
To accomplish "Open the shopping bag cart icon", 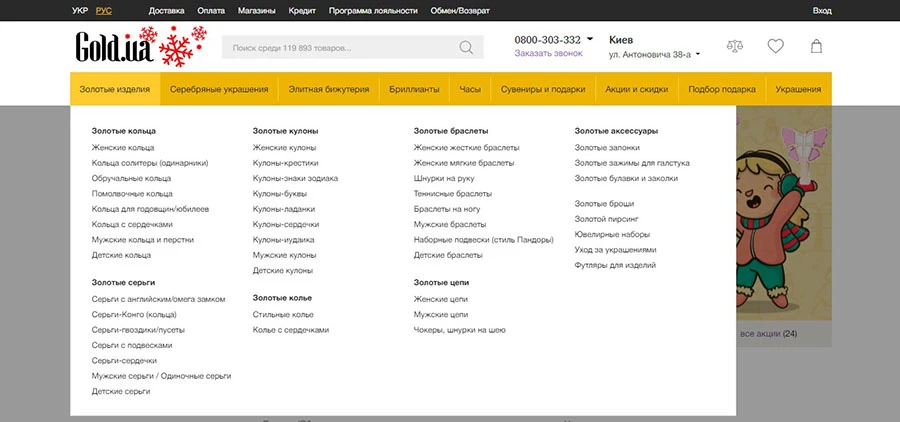I will click(816, 47).
